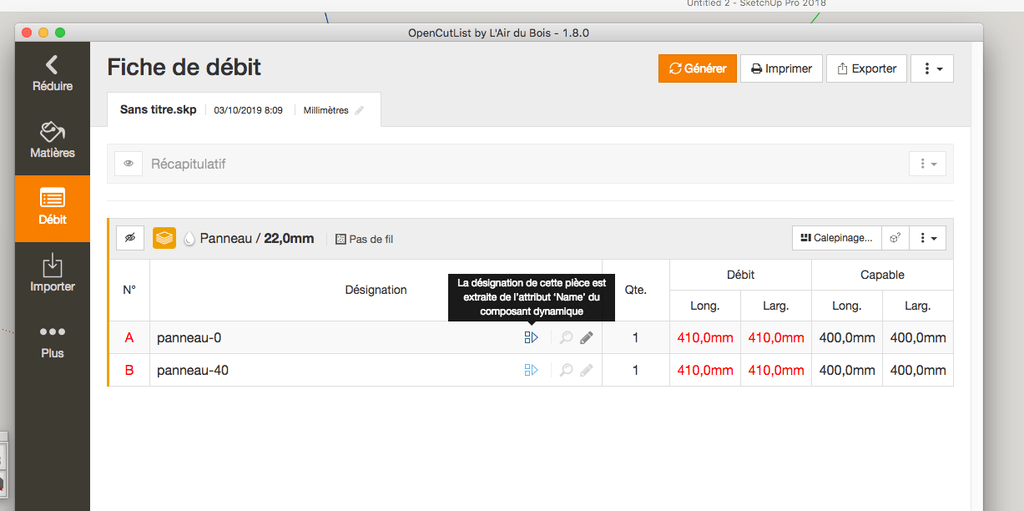Open the Importer tab
The image size is (1024, 511).
pyautogui.click(x=52, y=274)
